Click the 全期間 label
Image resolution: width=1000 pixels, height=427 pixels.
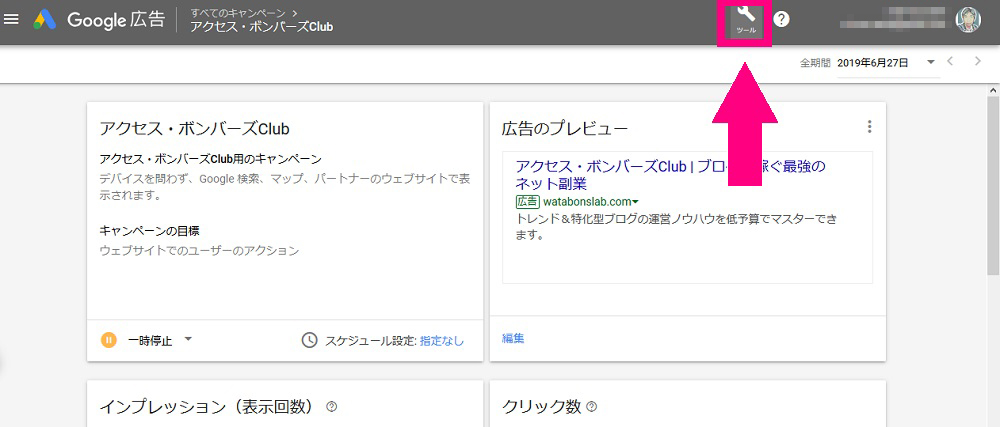point(815,63)
